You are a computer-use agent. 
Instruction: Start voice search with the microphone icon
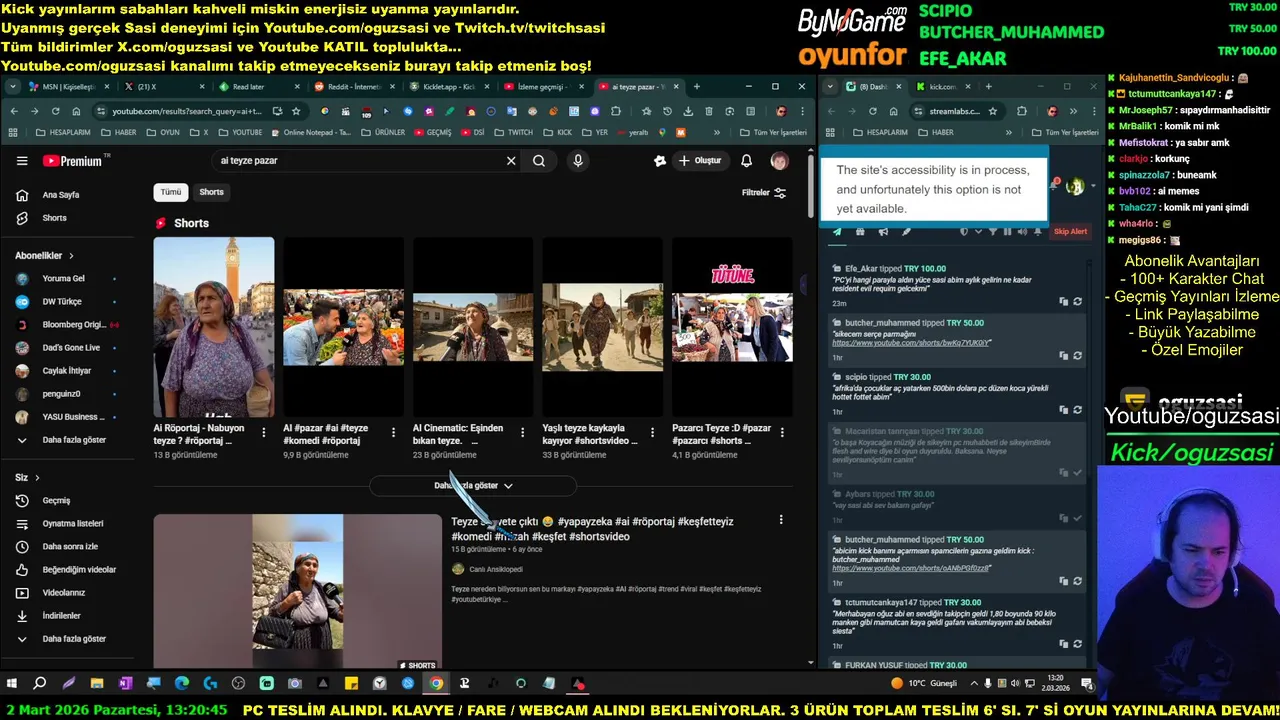tap(578, 161)
